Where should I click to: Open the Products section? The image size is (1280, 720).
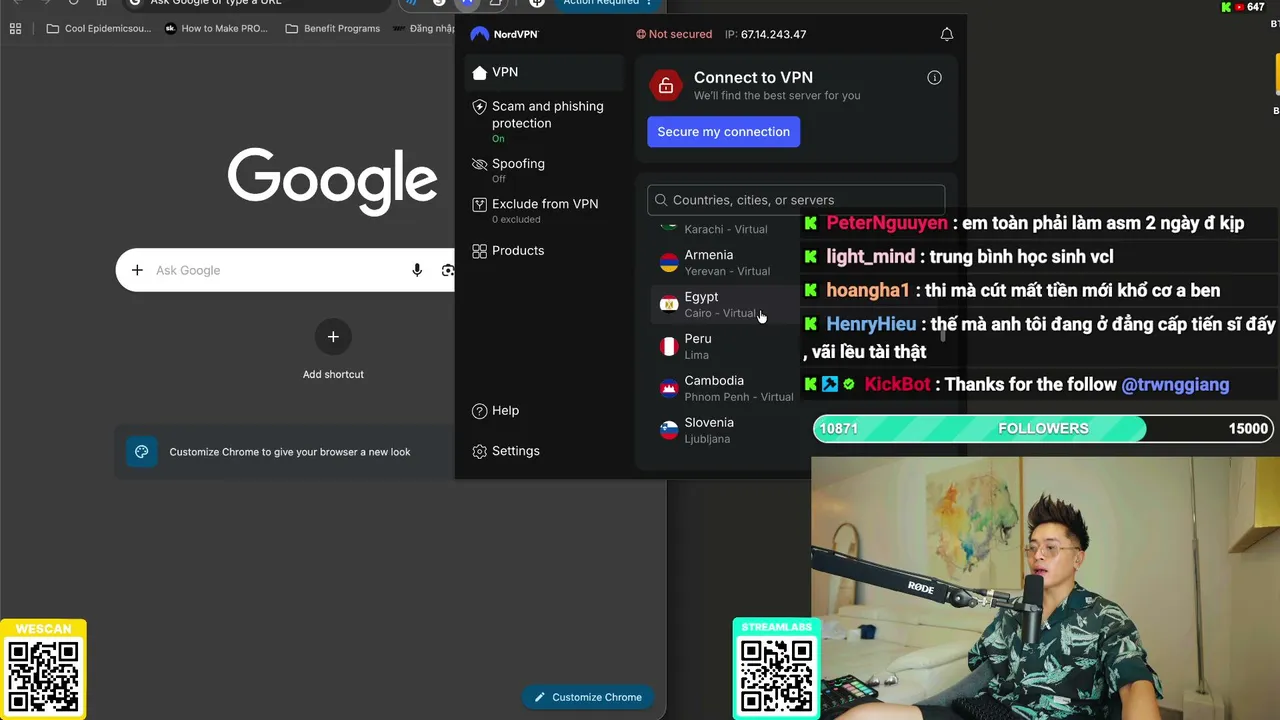544,251
